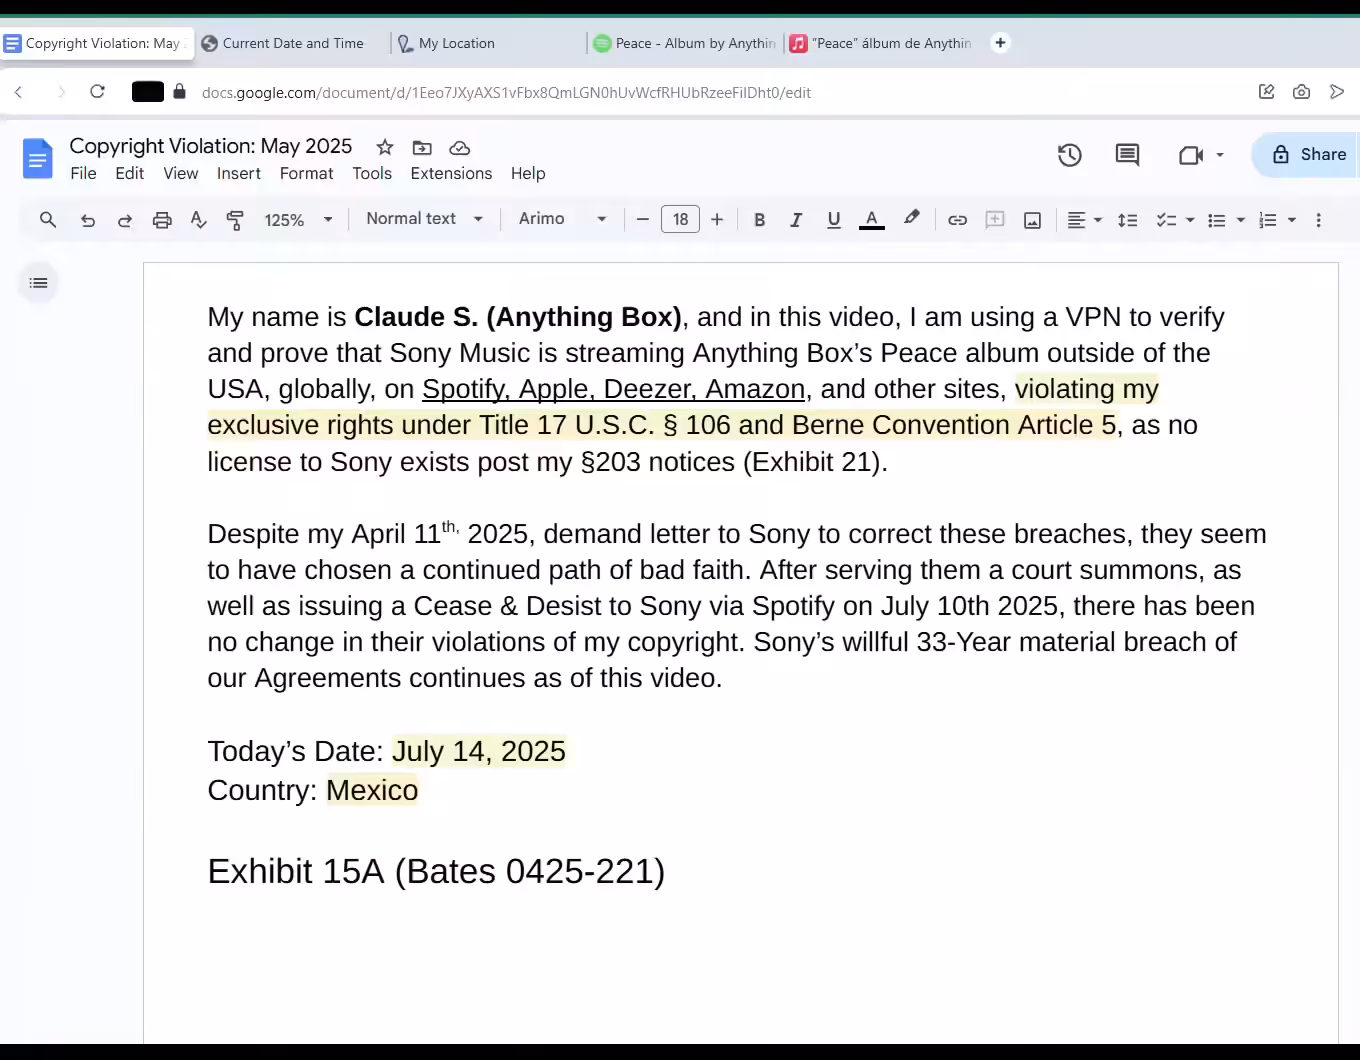Toggle the checklist button
Screen dimensions: 1360x1060
[x=1166, y=220]
